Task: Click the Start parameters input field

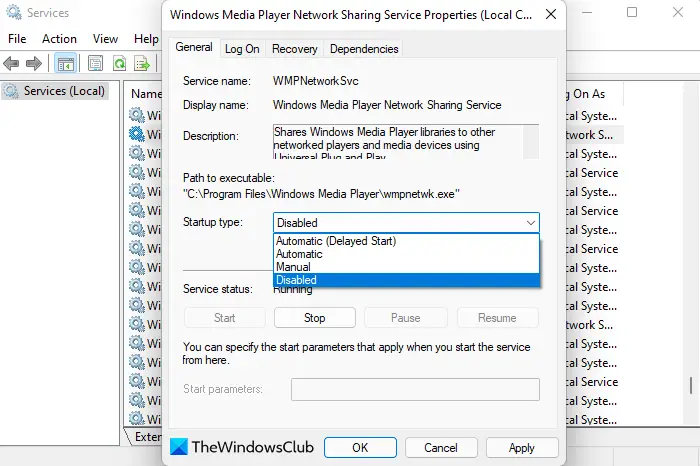Action: click(x=415, y=390)
